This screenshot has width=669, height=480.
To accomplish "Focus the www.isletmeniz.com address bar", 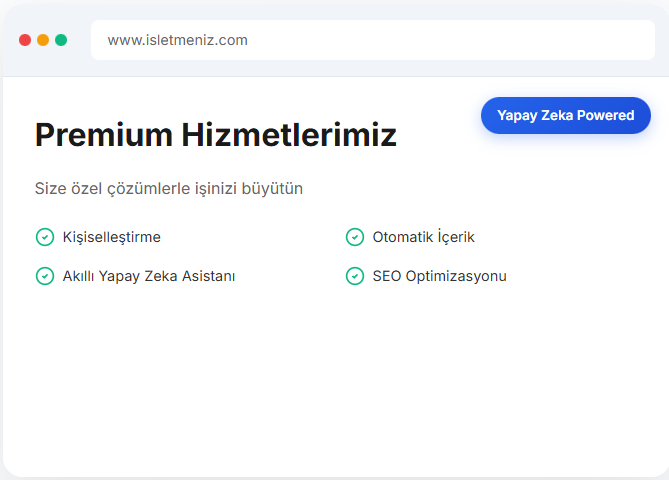I will 372,40.
